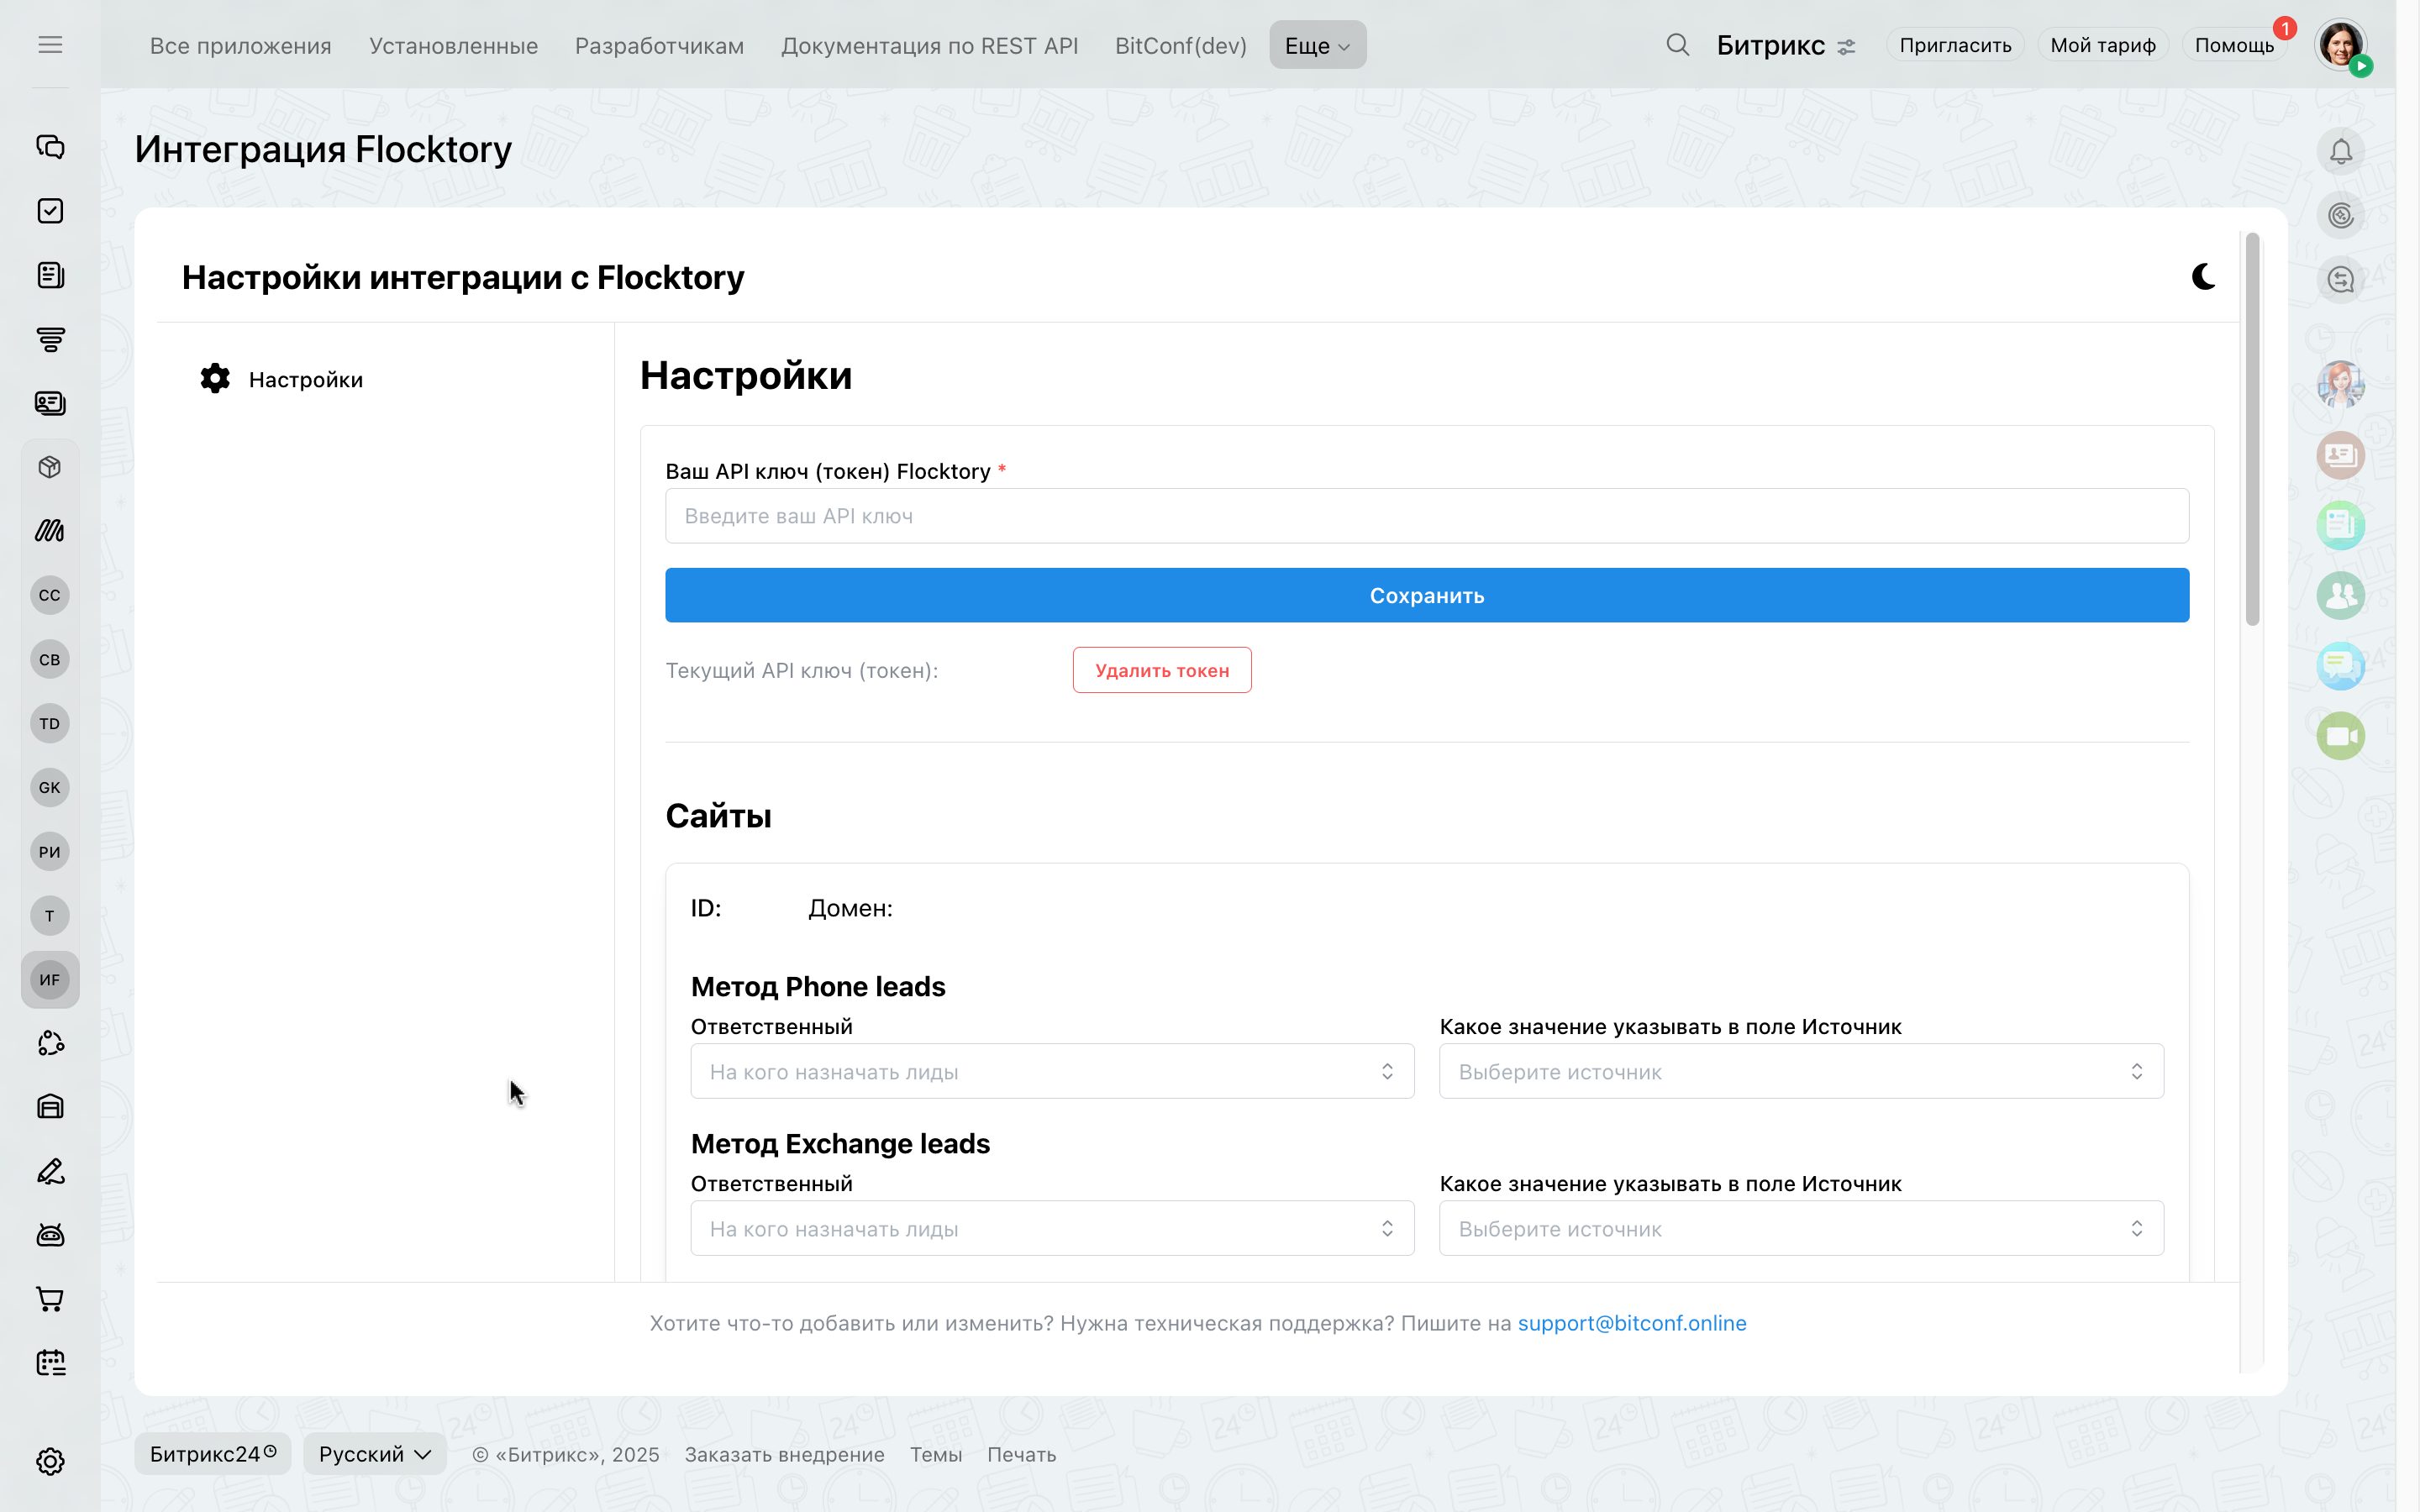Open the tasks checkmark icon in the sidebar

pos(50,211)
